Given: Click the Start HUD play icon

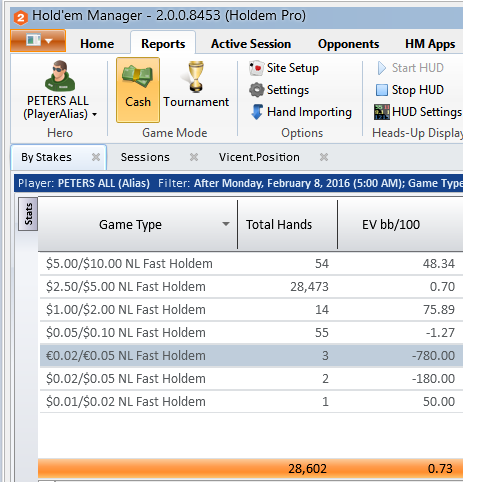Looking at the screenshot, I should point(382,68).
